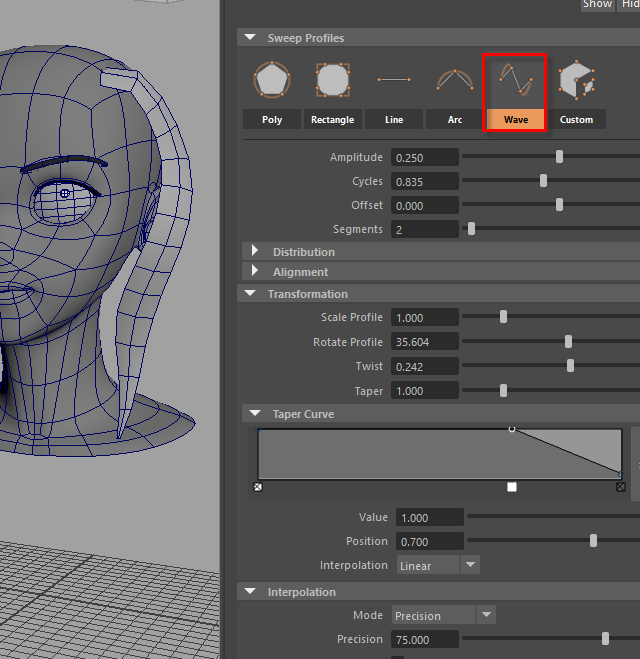Click the Scale Profile value field

pyautogui.click(x=424, y=318)
